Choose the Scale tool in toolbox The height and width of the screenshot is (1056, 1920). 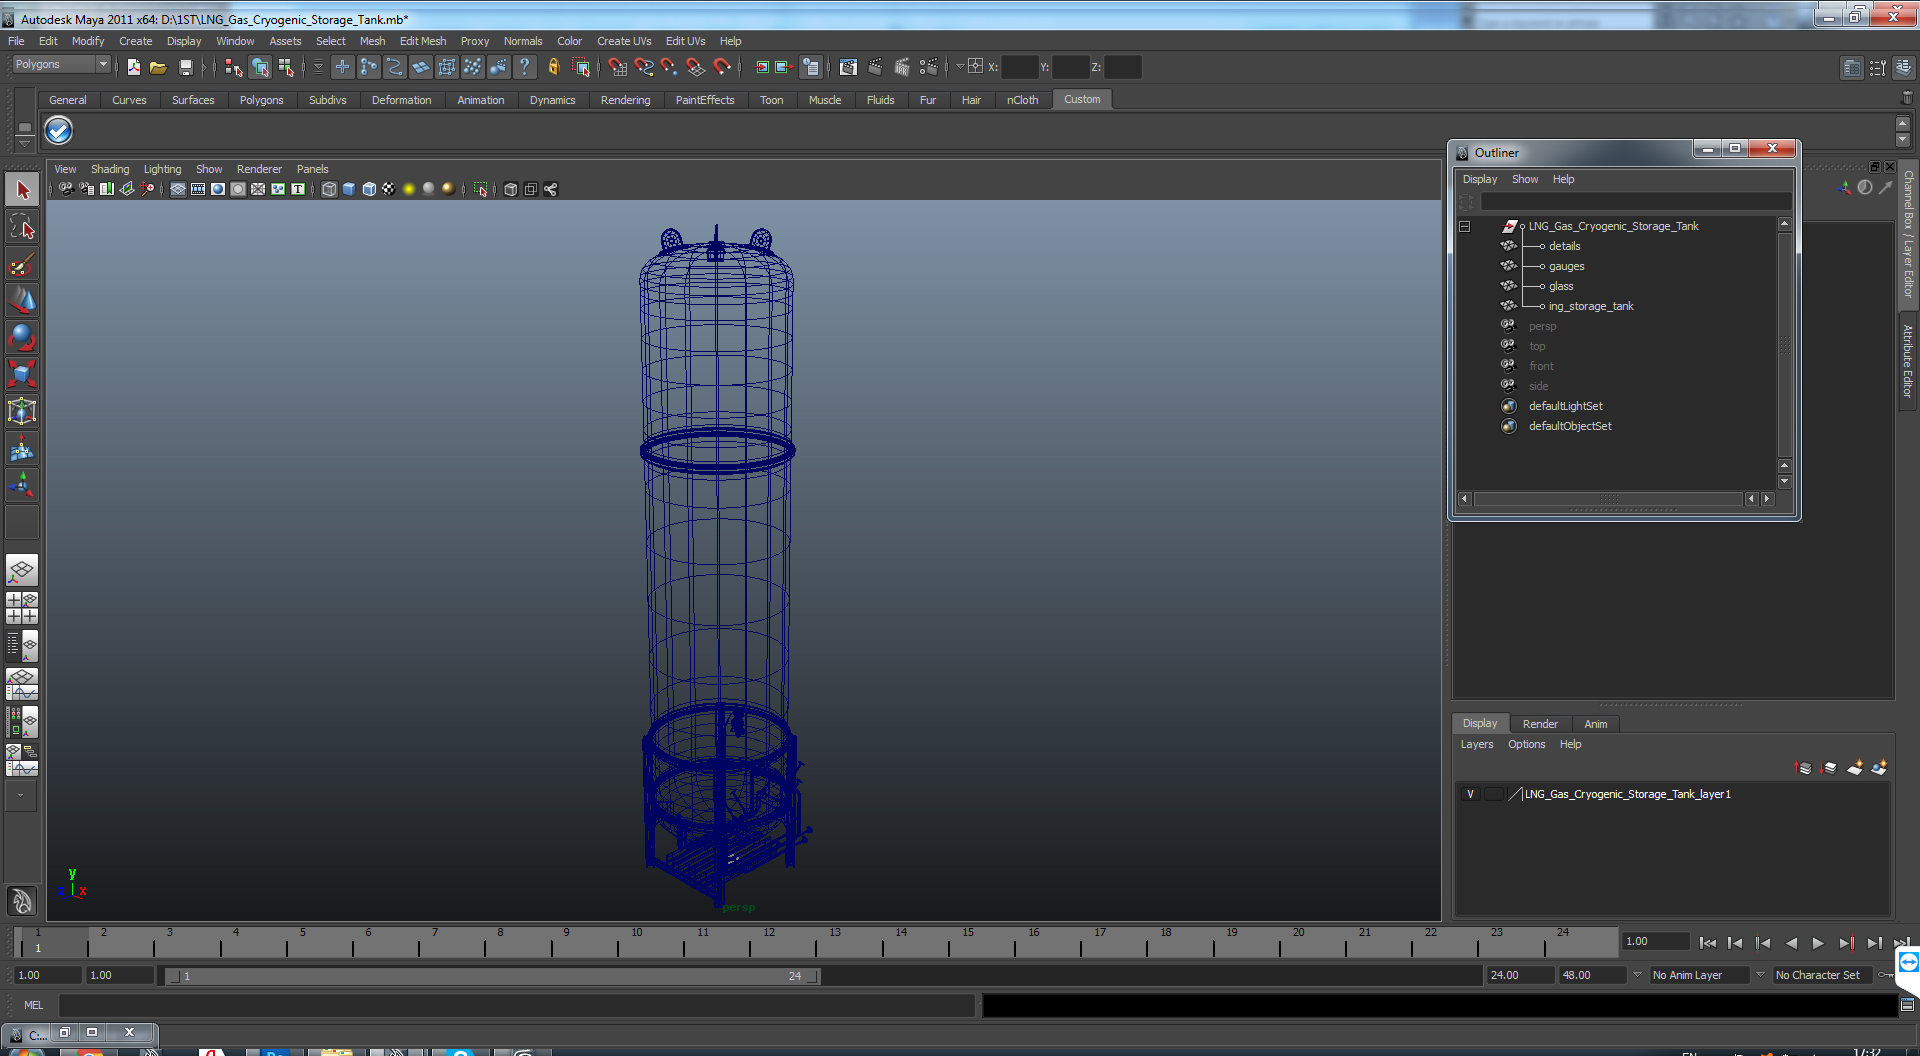point(22,374)
